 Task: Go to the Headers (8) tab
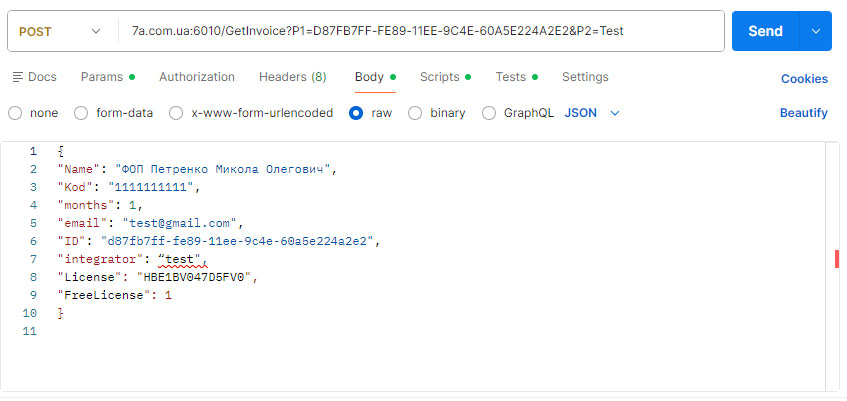(x=292, y=77)
